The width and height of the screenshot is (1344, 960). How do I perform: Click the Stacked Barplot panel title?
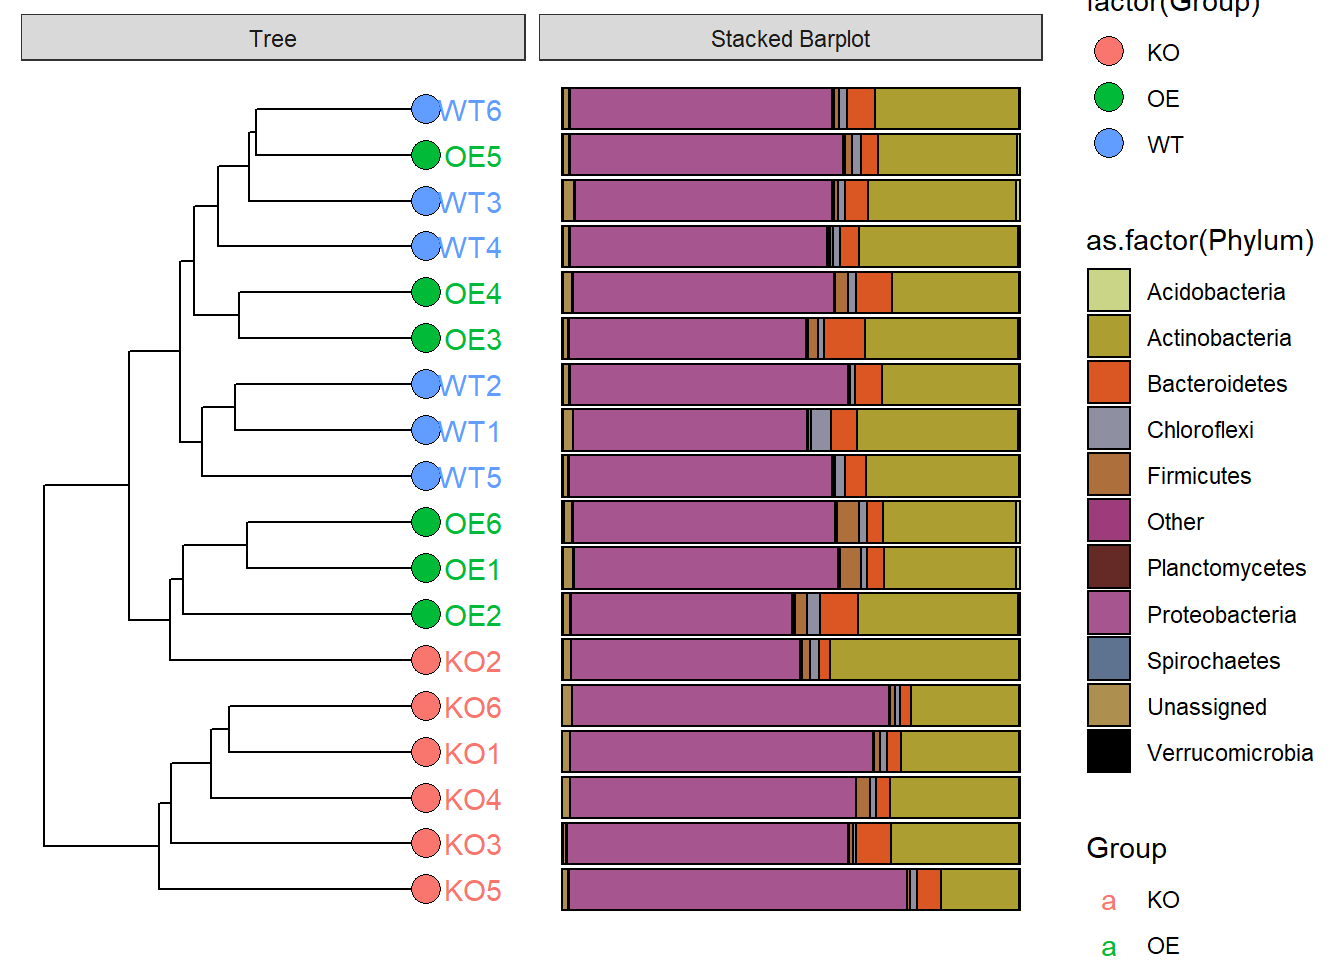(790, 38)
